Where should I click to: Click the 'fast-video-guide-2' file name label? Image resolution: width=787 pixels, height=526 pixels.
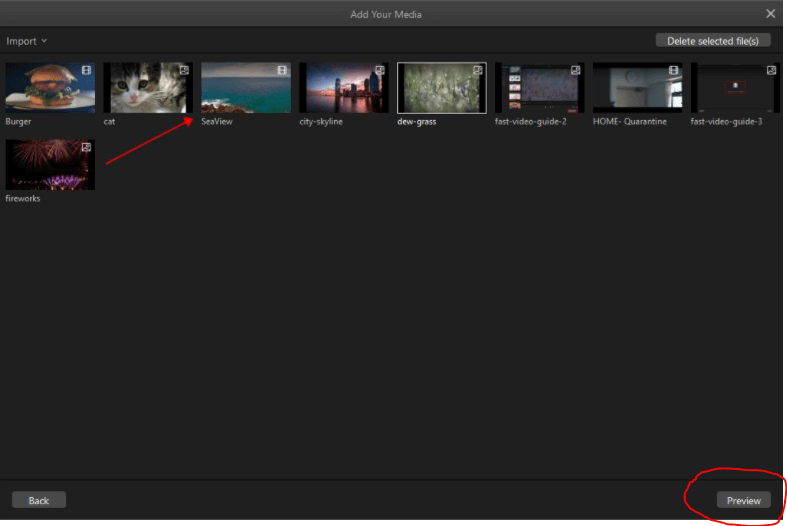coord(531,121)
